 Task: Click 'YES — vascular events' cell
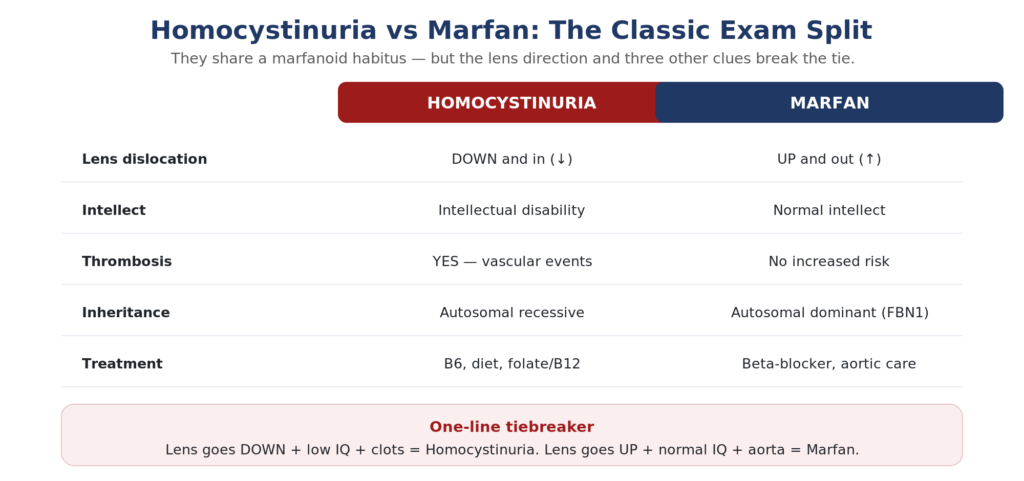(512, 262)
